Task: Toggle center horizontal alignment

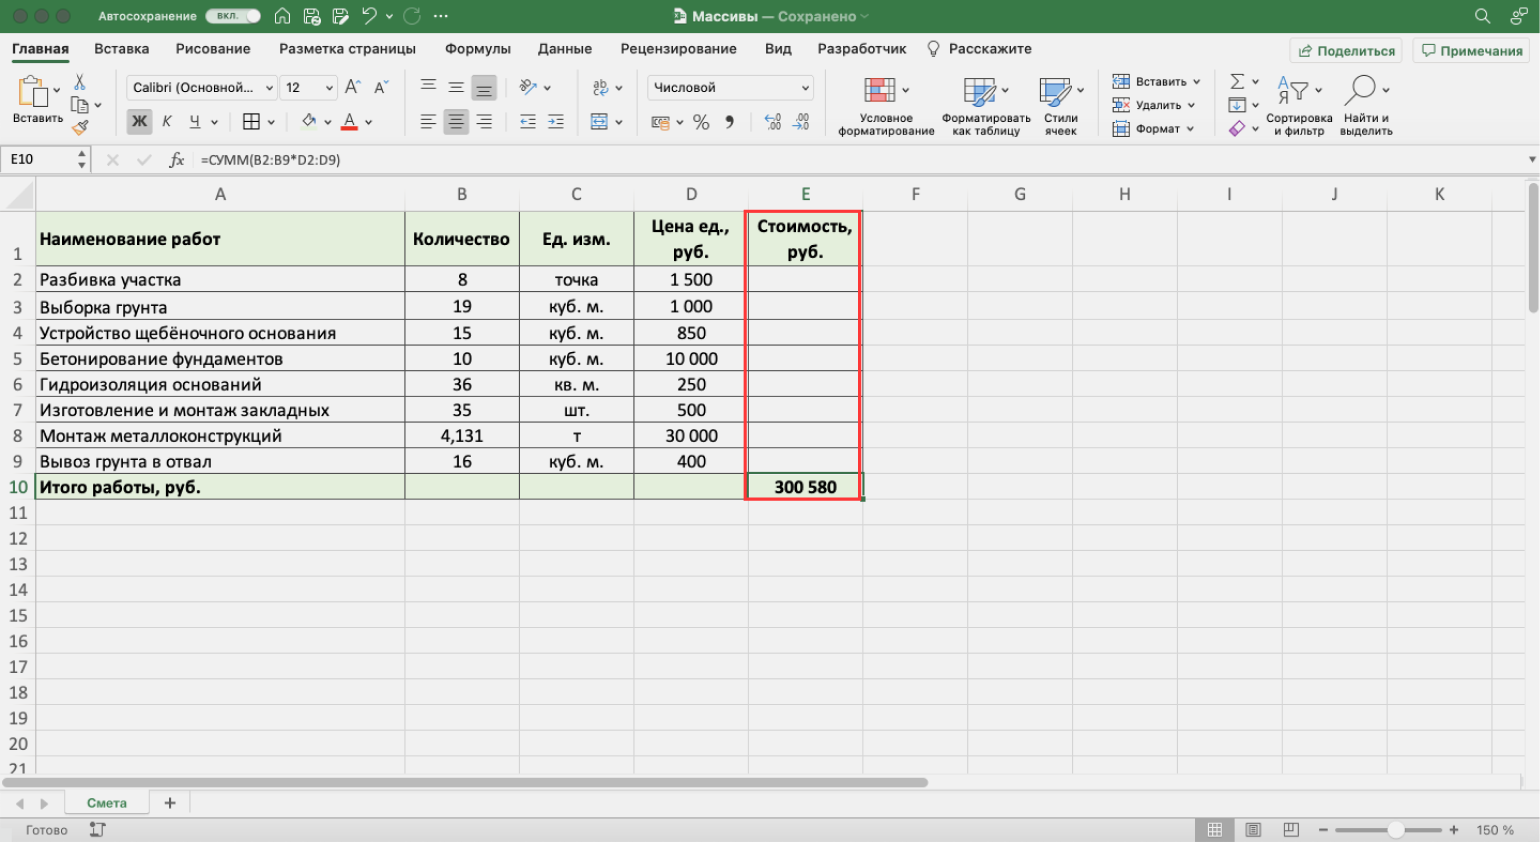Action: [456, 122]
